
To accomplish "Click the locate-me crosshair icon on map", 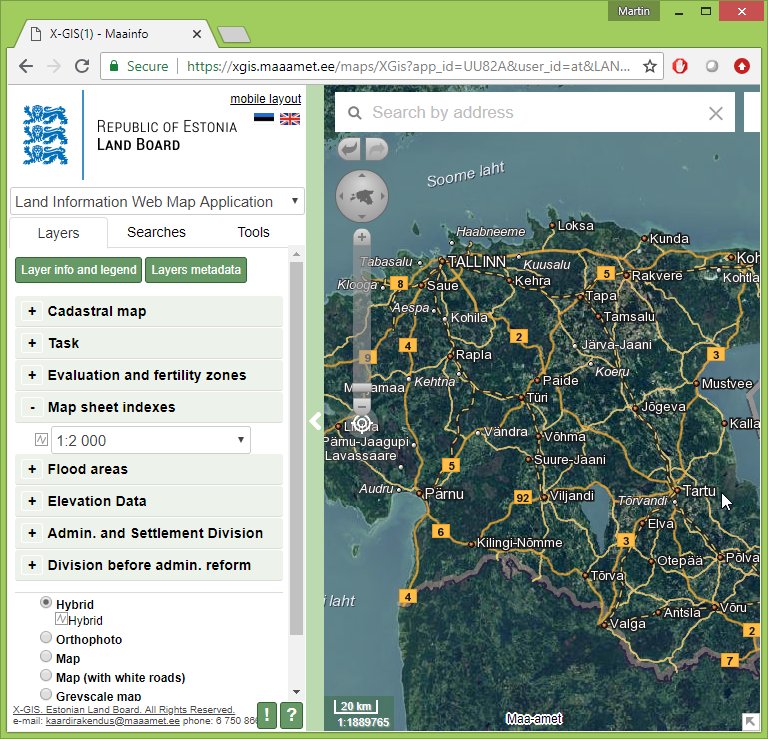I will 361,423.
